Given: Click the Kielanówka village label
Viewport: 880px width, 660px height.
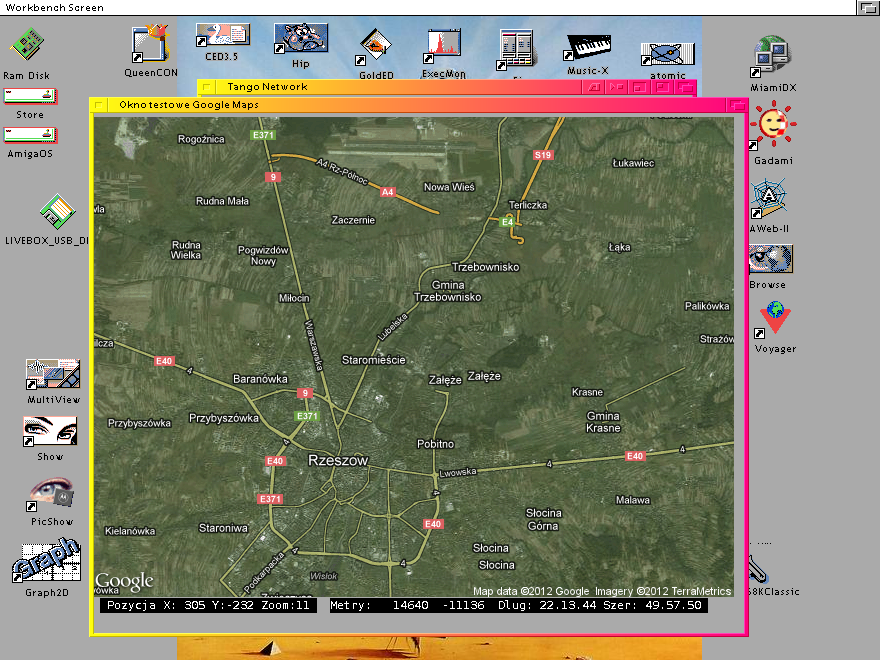Looking at the screenshot, I should coord(130,531).
